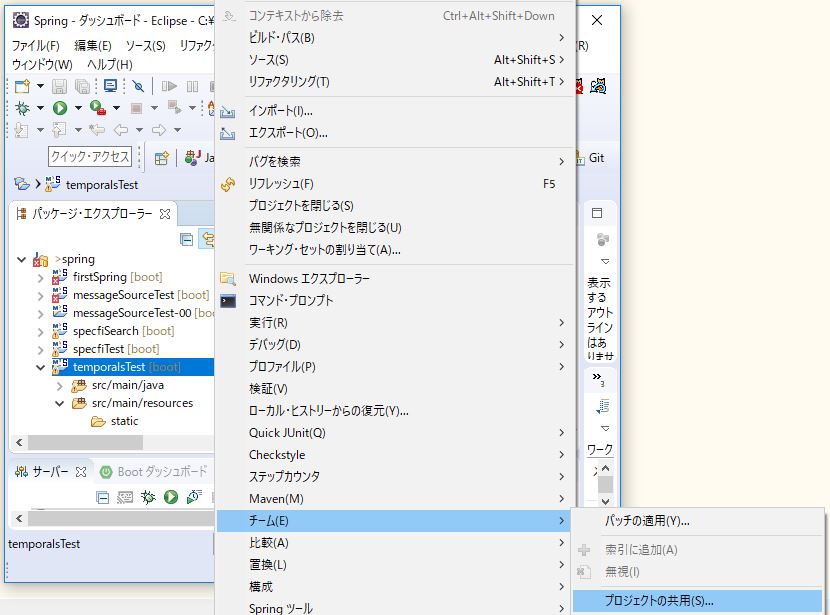Open the ステップカウンタ submenu
830x615 pixels.
[394, 476]
